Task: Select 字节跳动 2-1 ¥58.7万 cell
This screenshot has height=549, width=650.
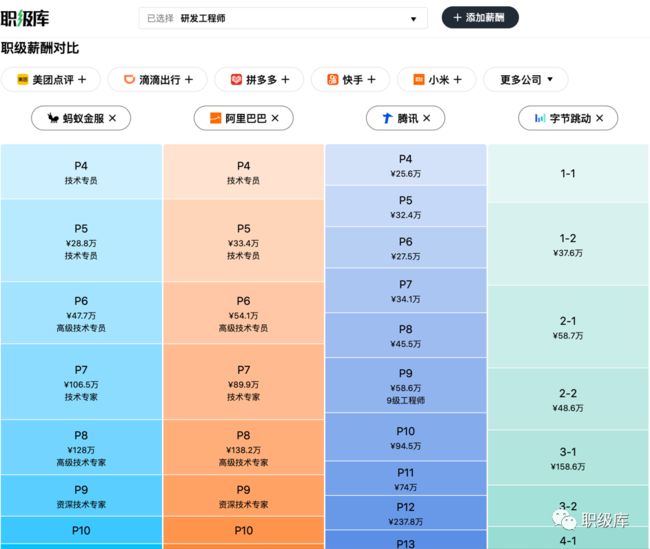Action: pos(568,327)
